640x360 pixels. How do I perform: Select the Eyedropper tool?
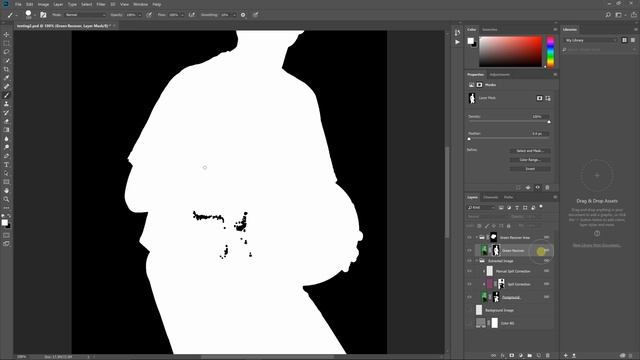[x=6, y=78]
